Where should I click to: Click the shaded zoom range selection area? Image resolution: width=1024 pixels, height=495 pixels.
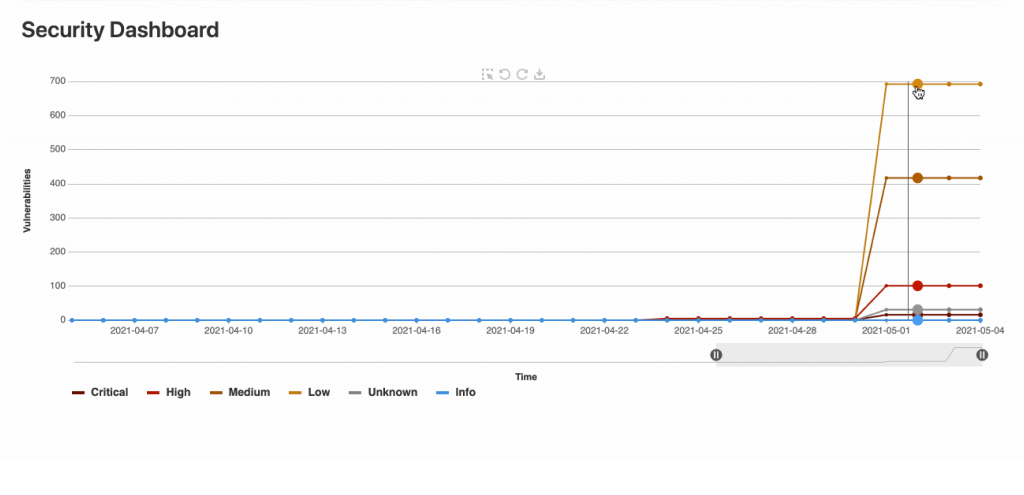[849, 355]
